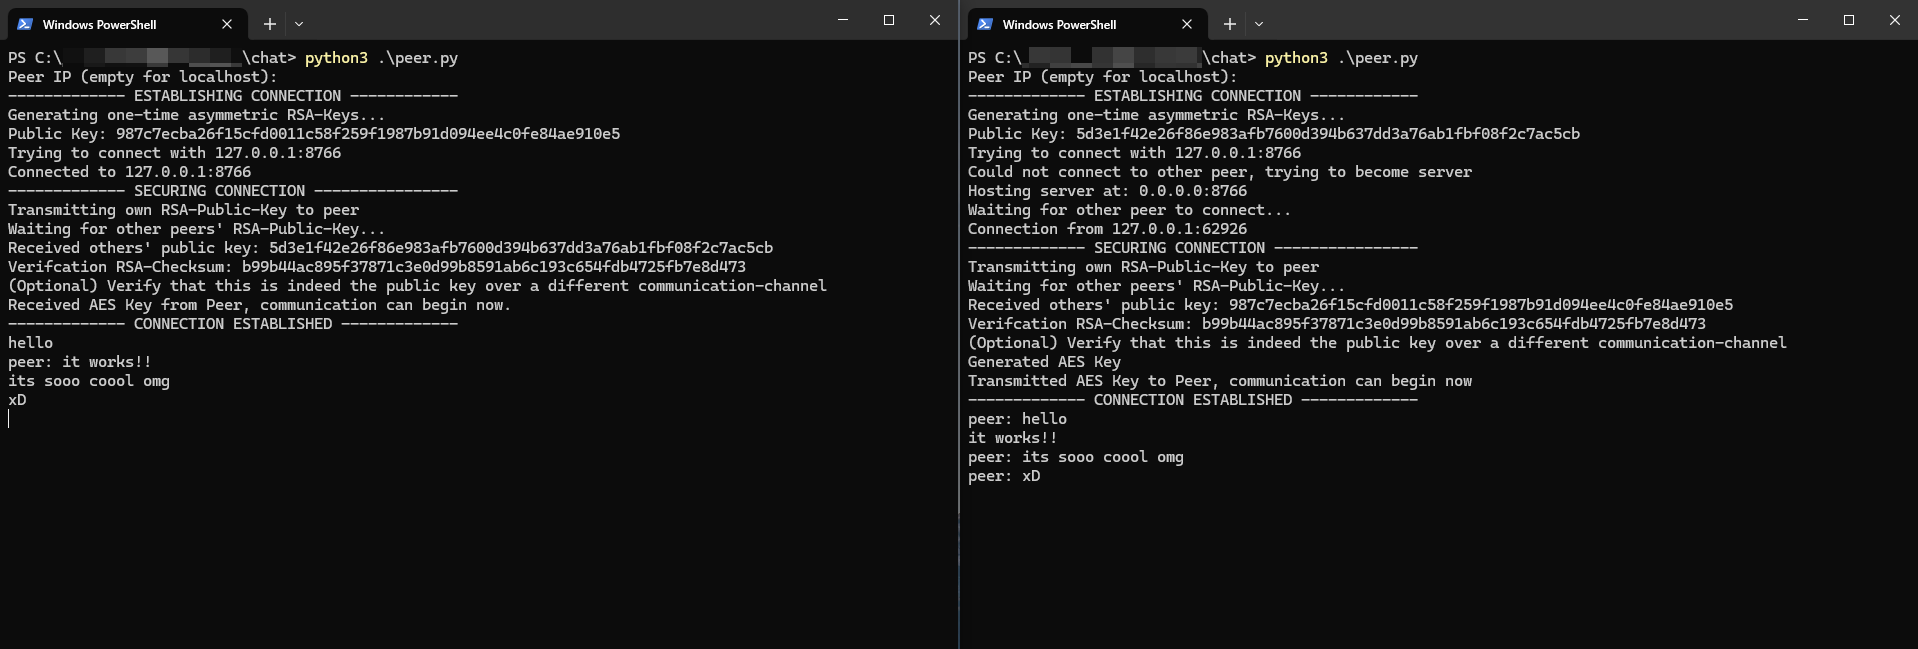Screen dimensions: 1918x649
Task: Open a new tab in the left terminal
Action: [x=270, y=24]
